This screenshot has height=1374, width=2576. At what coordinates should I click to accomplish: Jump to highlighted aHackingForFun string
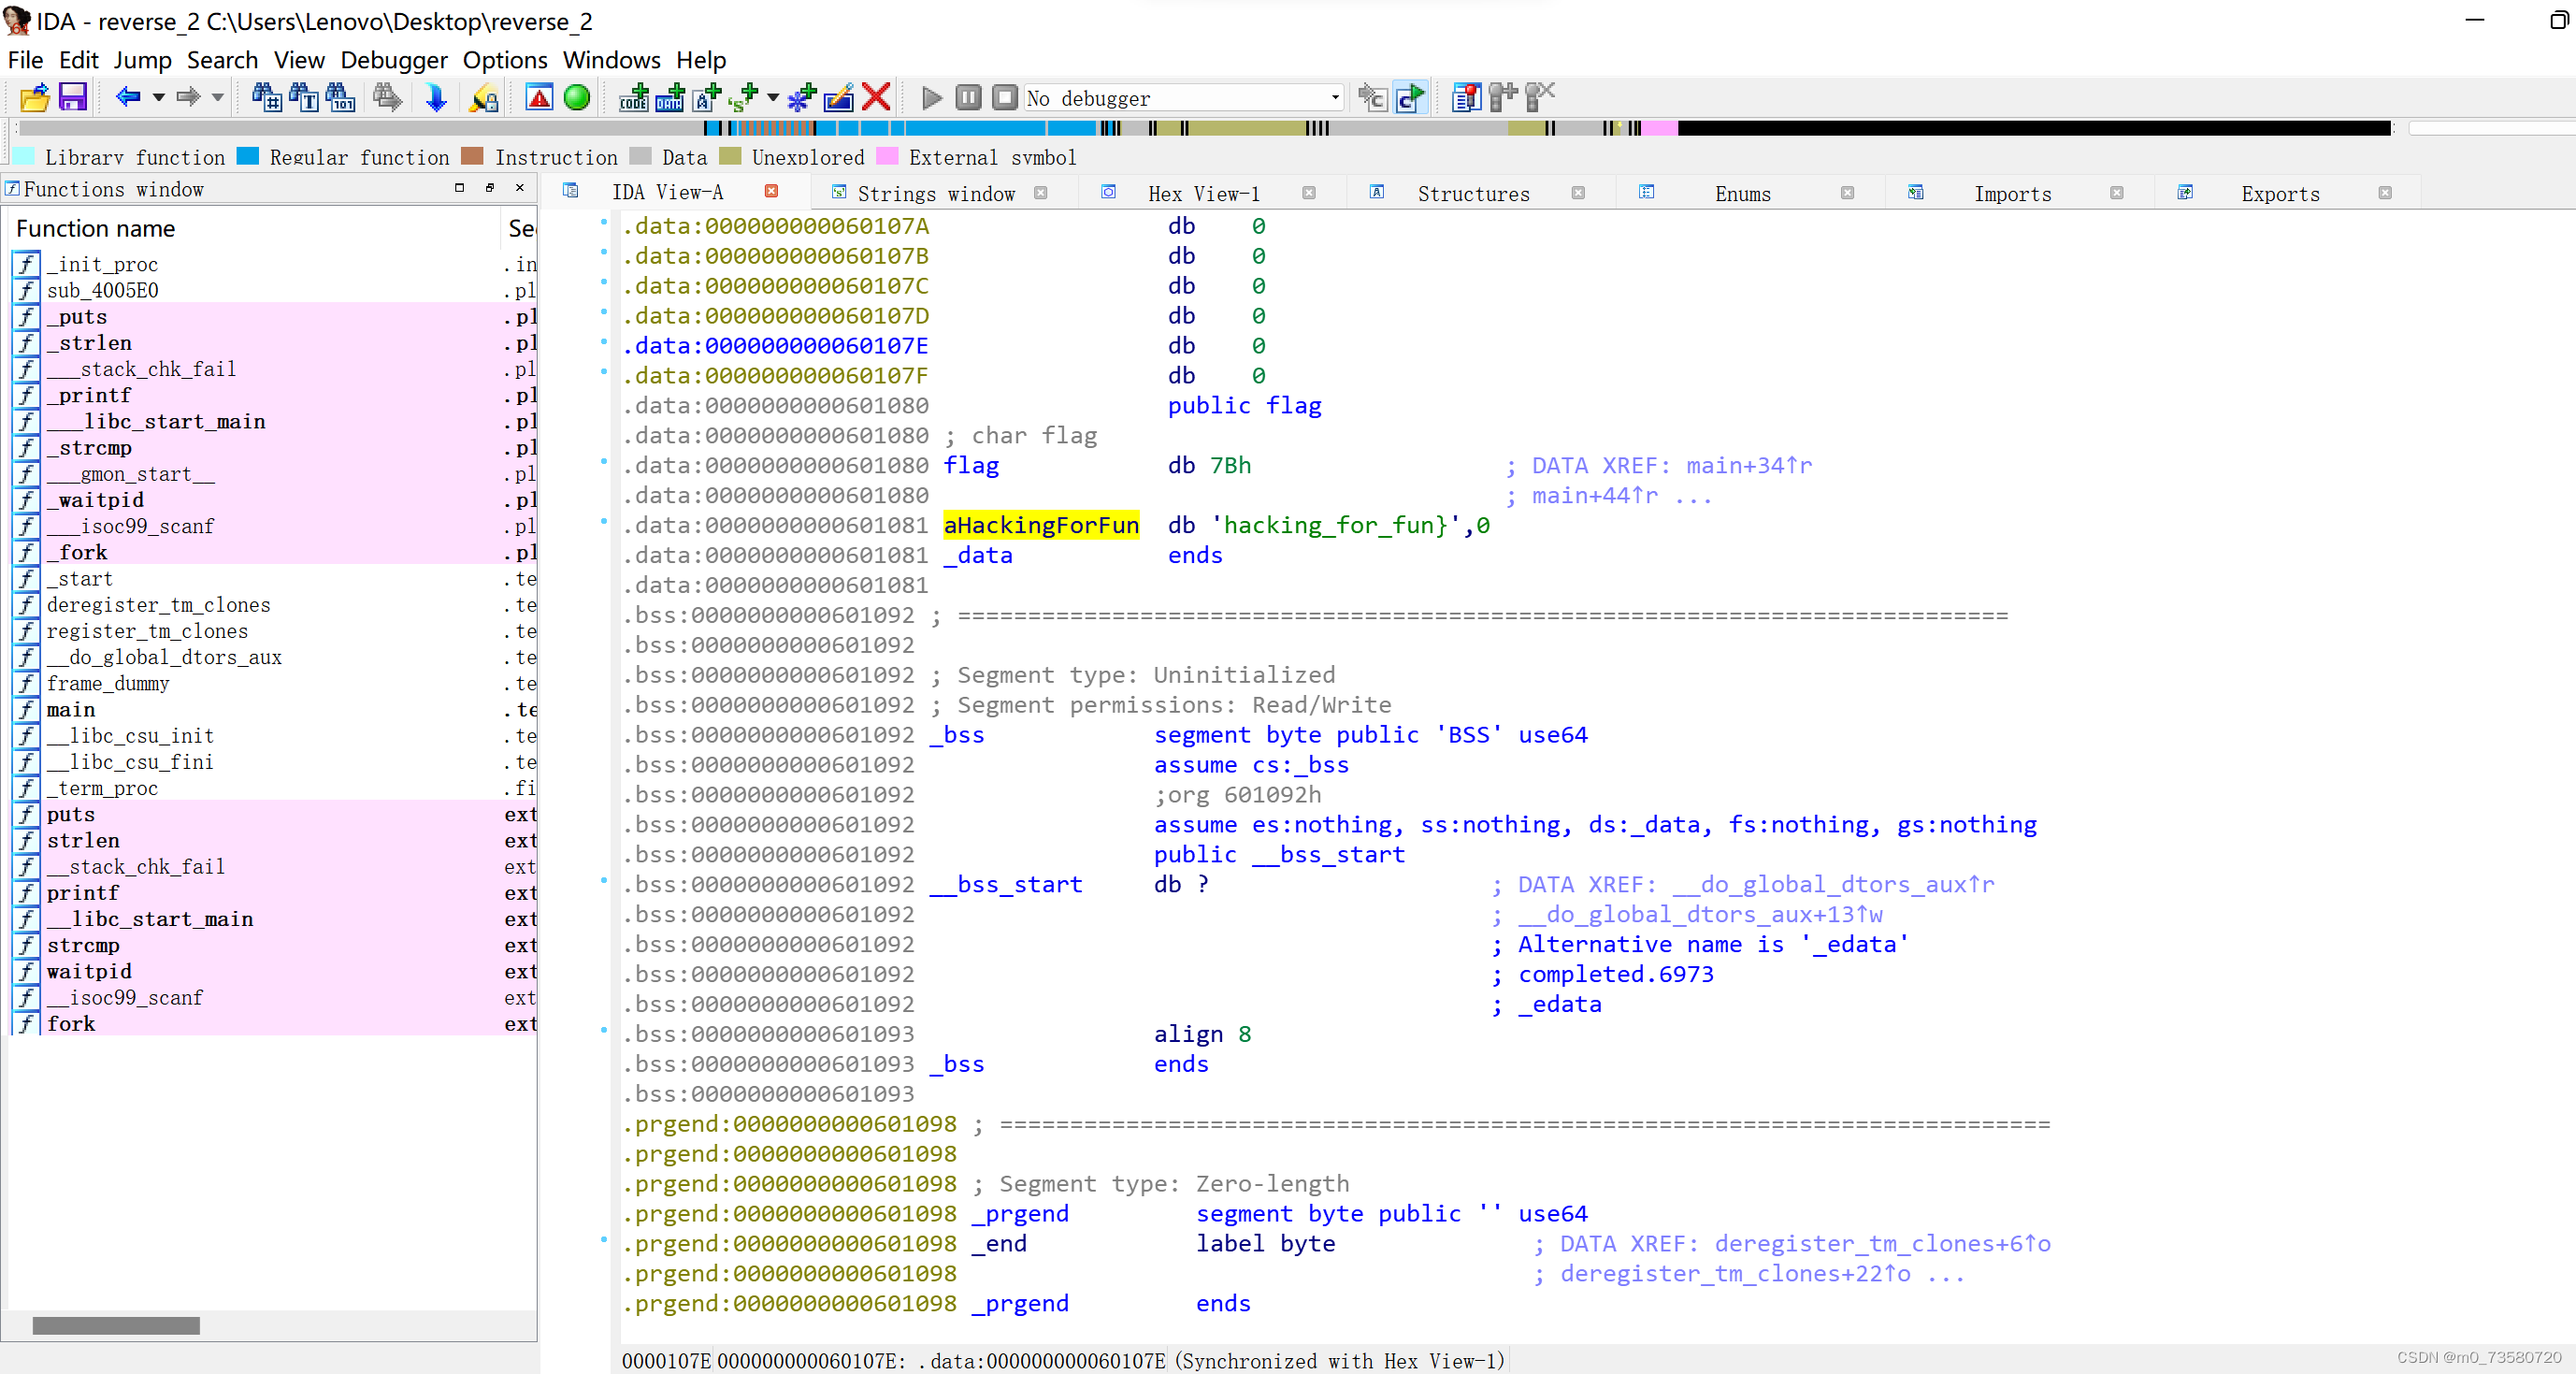(1042, 525)
